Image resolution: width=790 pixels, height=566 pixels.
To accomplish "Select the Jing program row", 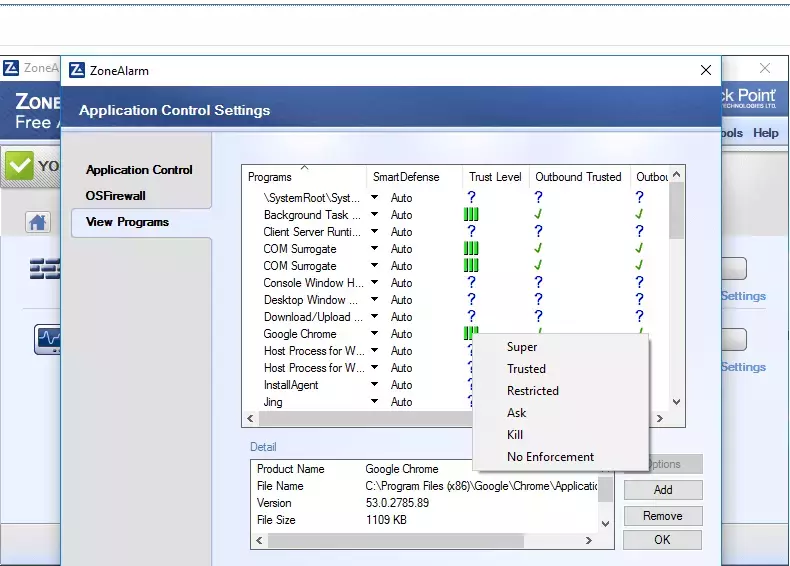I will [x=273, y=402].
